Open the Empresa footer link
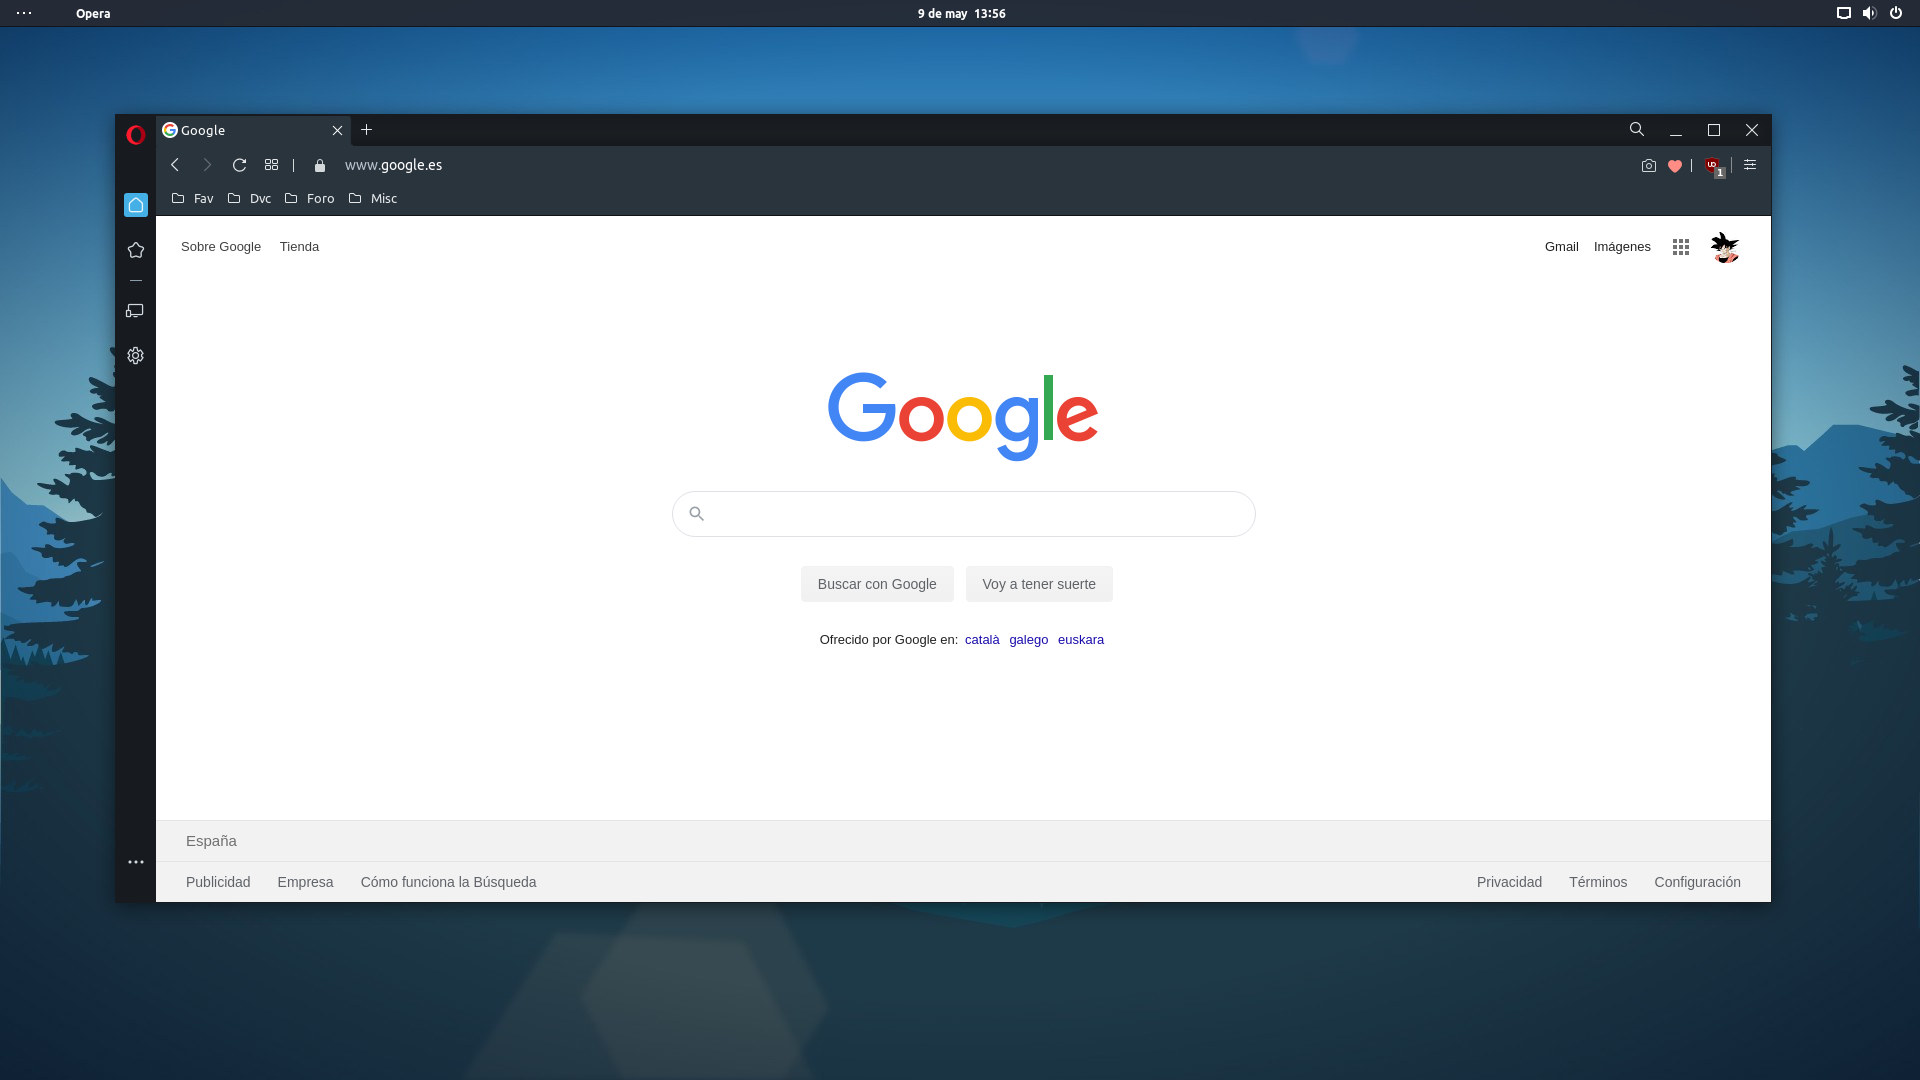This screenshot has width=1920, height=1080. click(305, 882)
